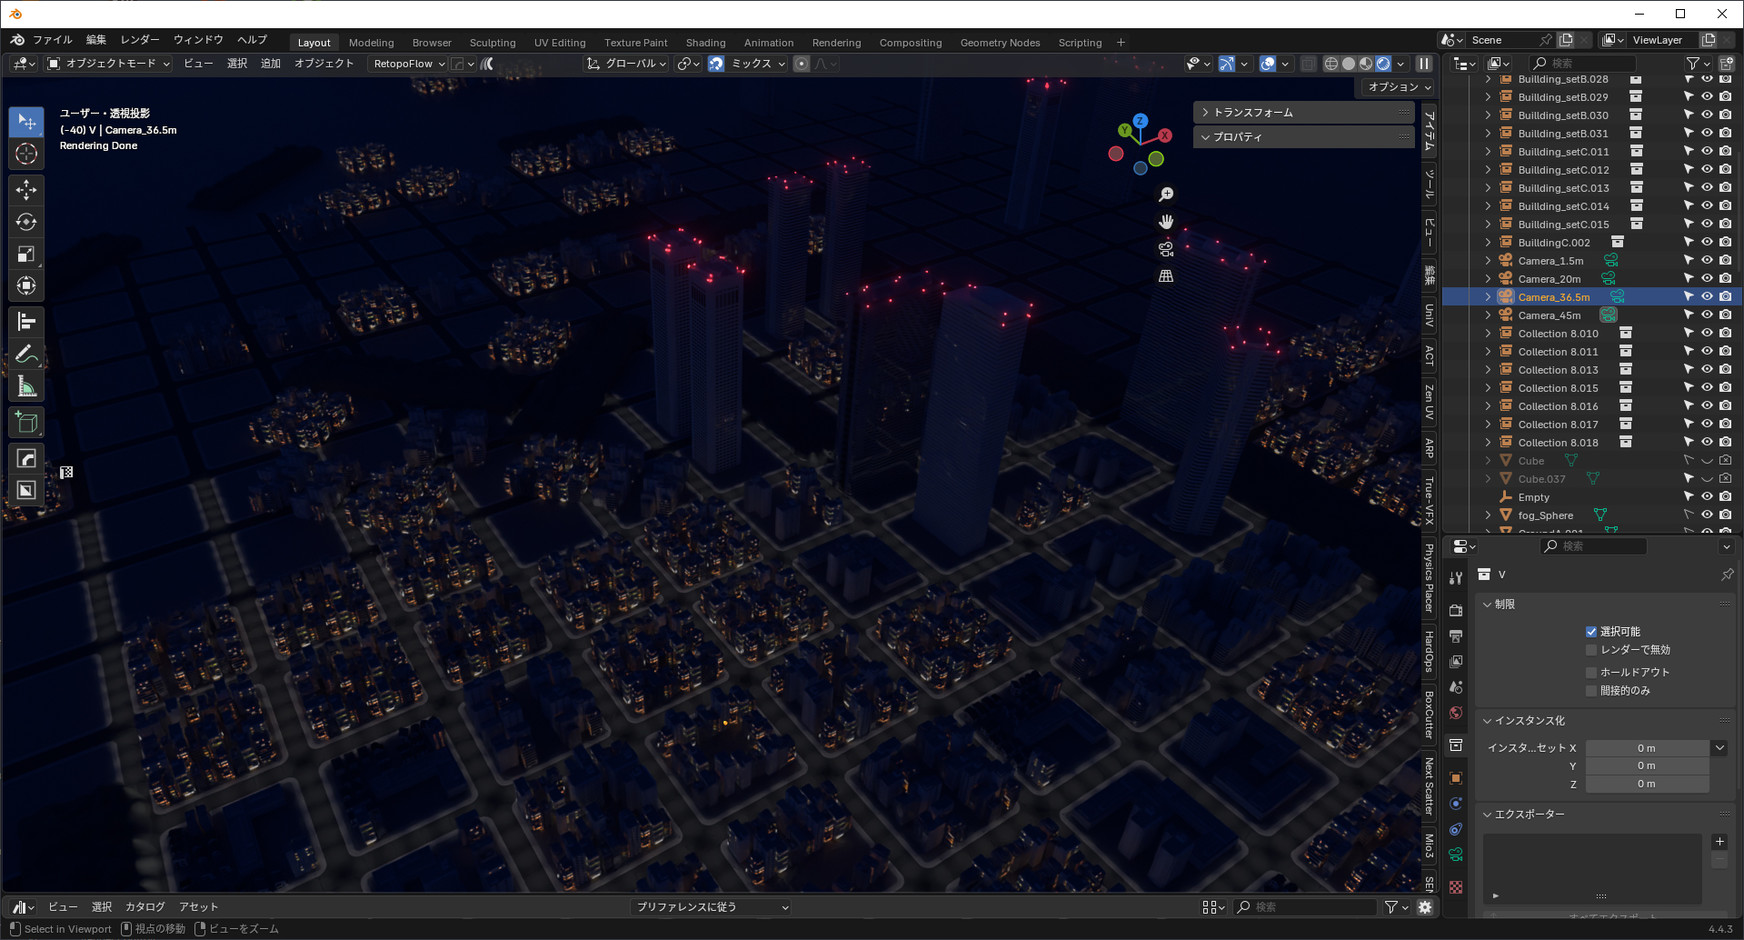Toggle the show gizmos button
This screenshot has height=940, width=1744.
pos(1227,63)
